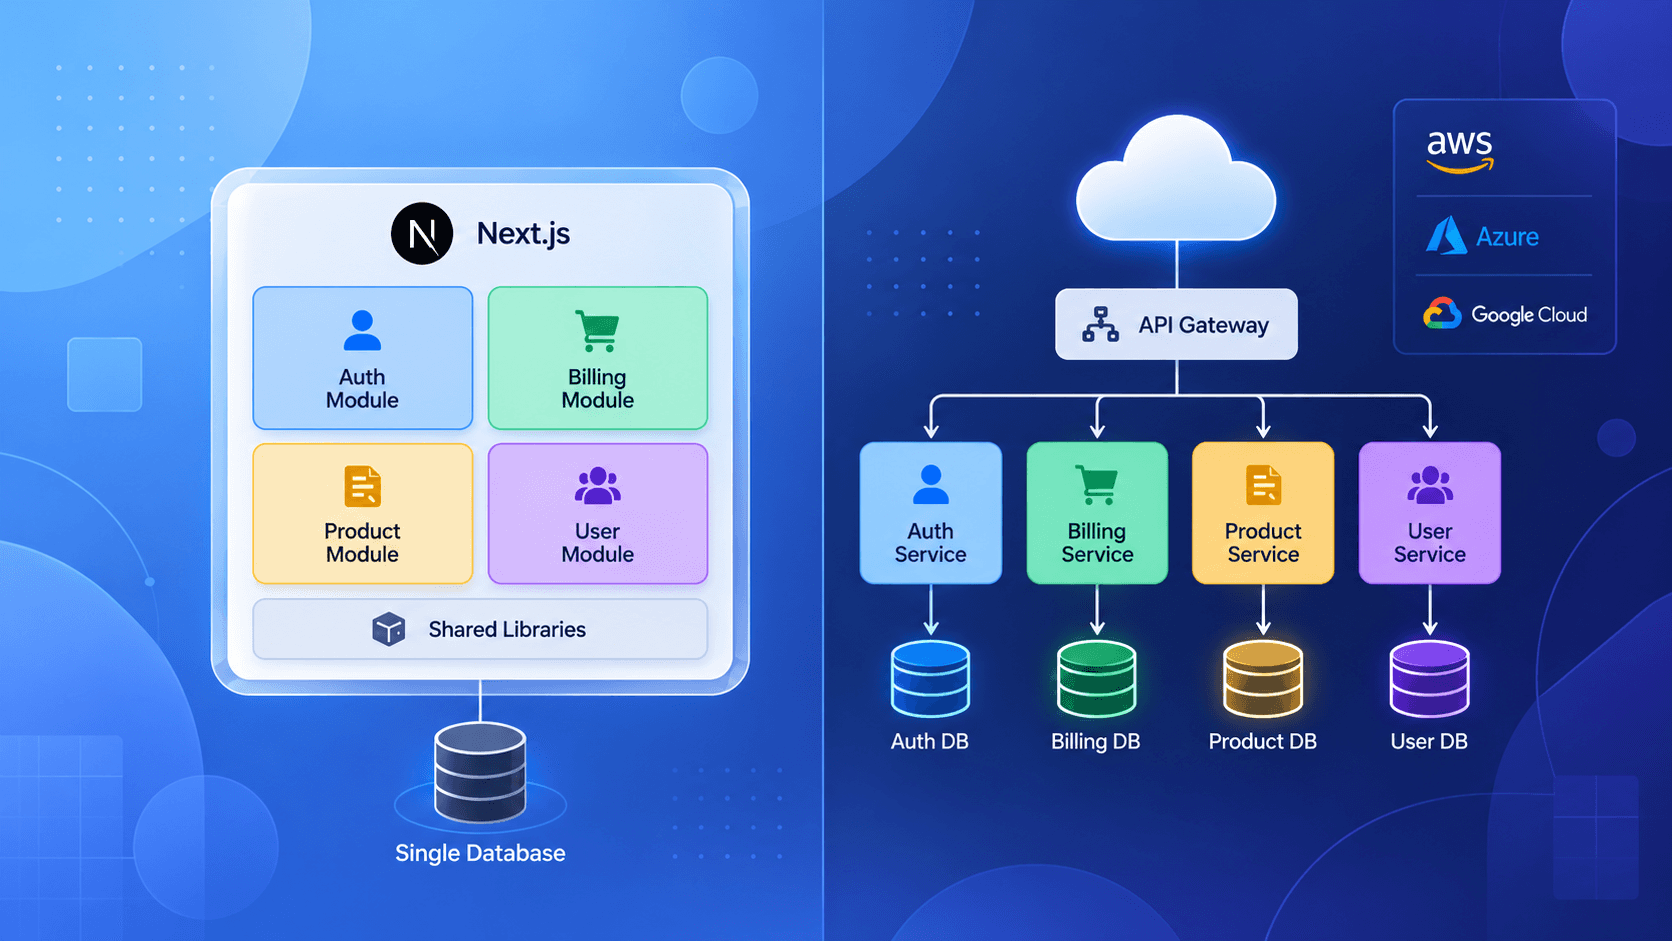The height and width of the screenshot is (941, 1672).
Task: Click the Shared Libraries cube icon
Action: [x=389, y=629]
